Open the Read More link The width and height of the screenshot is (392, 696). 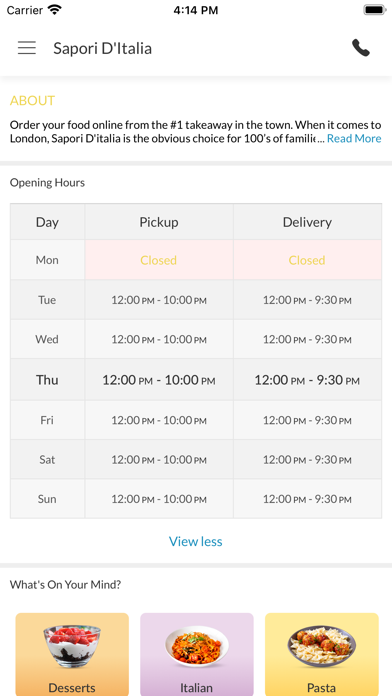click(354, 138)
